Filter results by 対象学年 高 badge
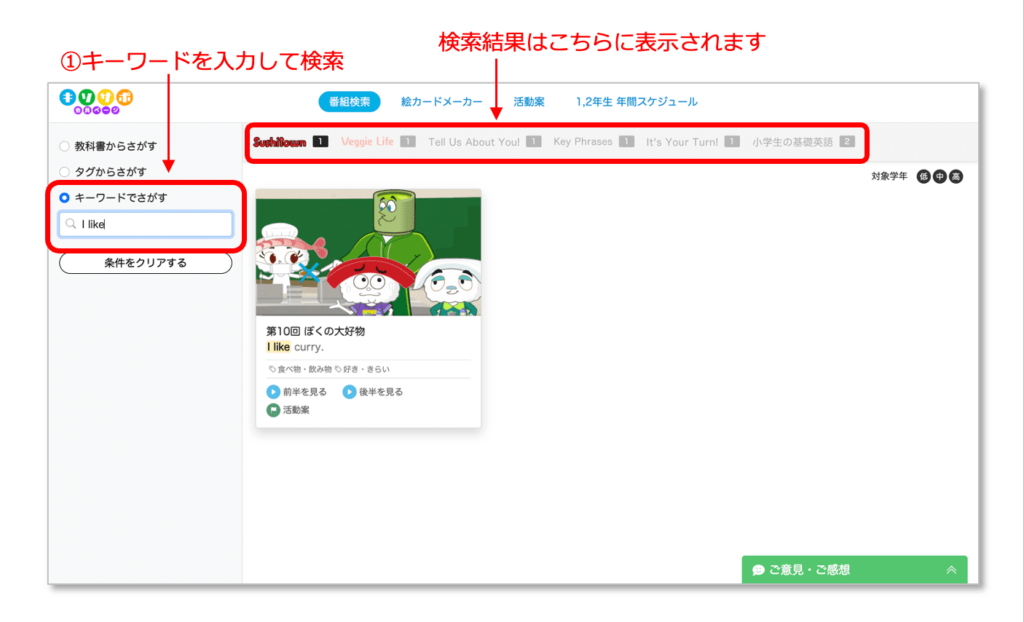The width and height of the screenshot is (1024, 622). click(x=955, y=177)
